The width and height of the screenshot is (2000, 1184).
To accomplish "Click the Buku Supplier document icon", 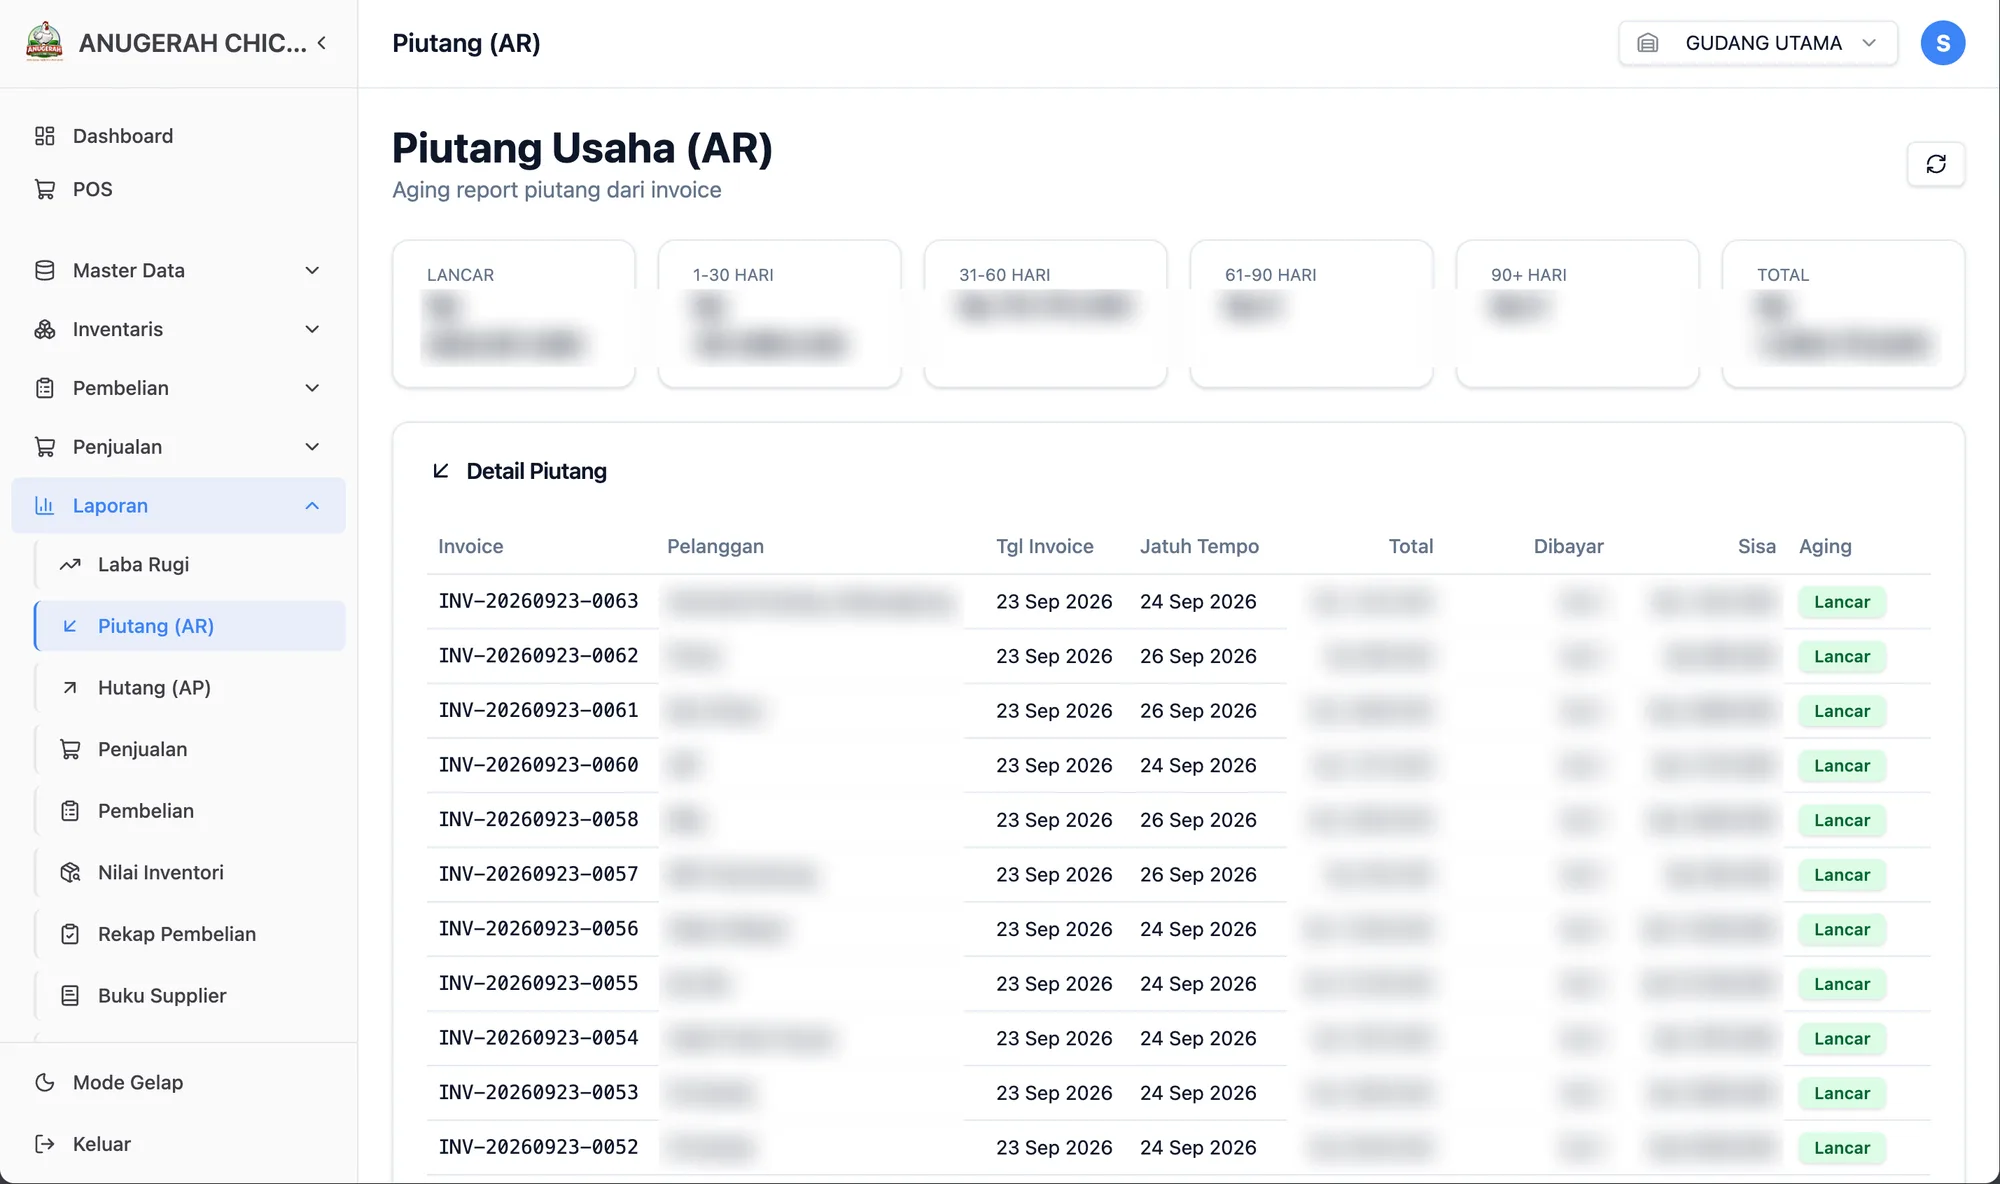I will (x=70, y=996).
